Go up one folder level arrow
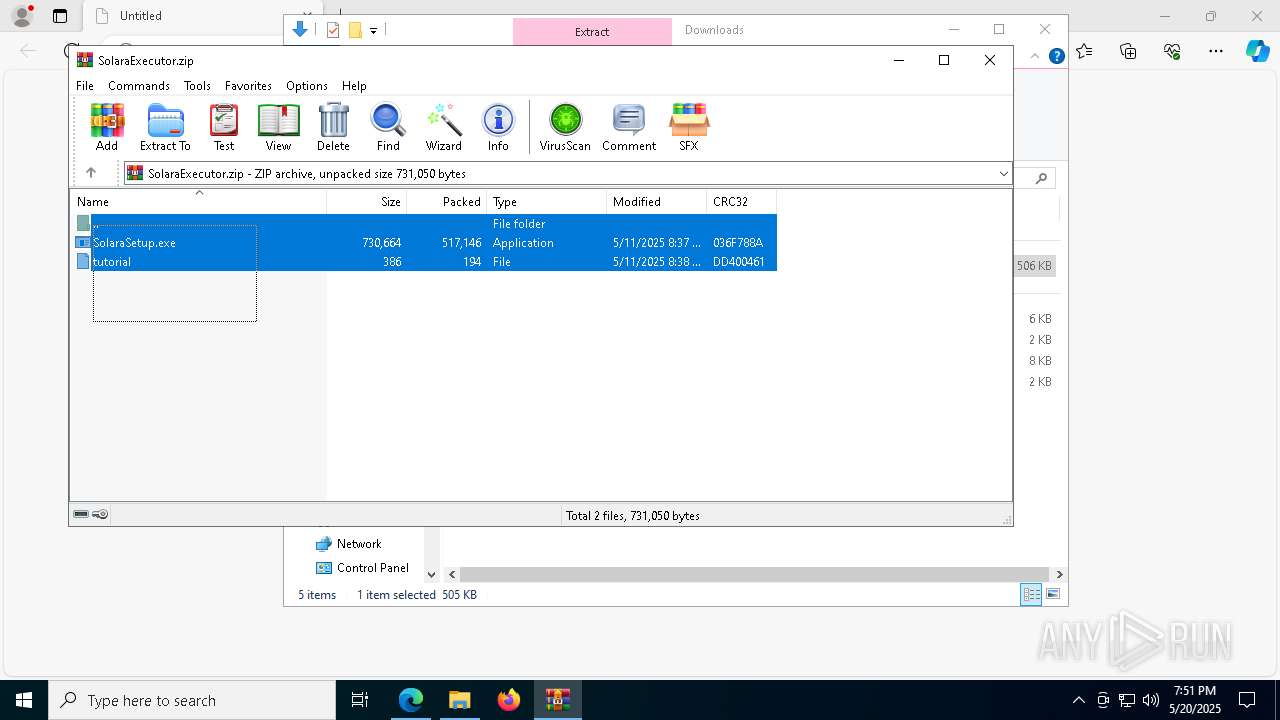This screenshot has width=1280, height=720. pyautogui.click(x=91, y=173)
